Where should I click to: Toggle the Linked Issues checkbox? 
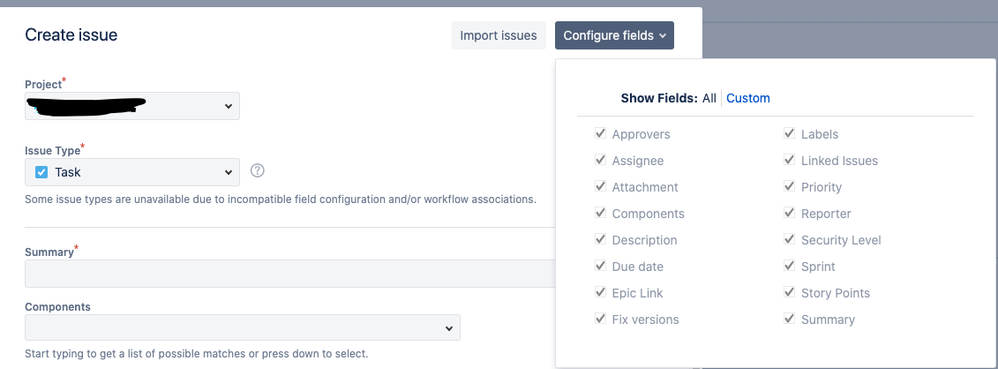(x=789, y=160)
